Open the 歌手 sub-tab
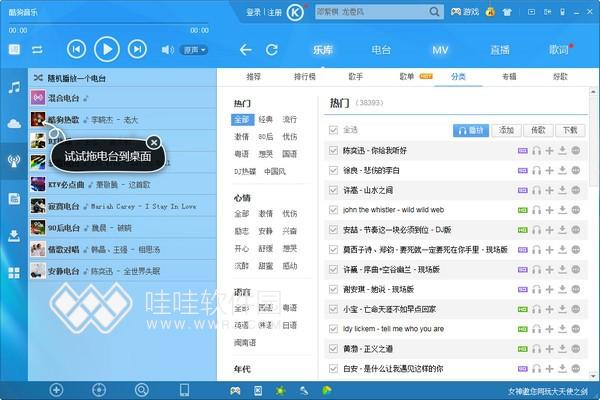This screenshot has width=600, height=400. (355, 77)
